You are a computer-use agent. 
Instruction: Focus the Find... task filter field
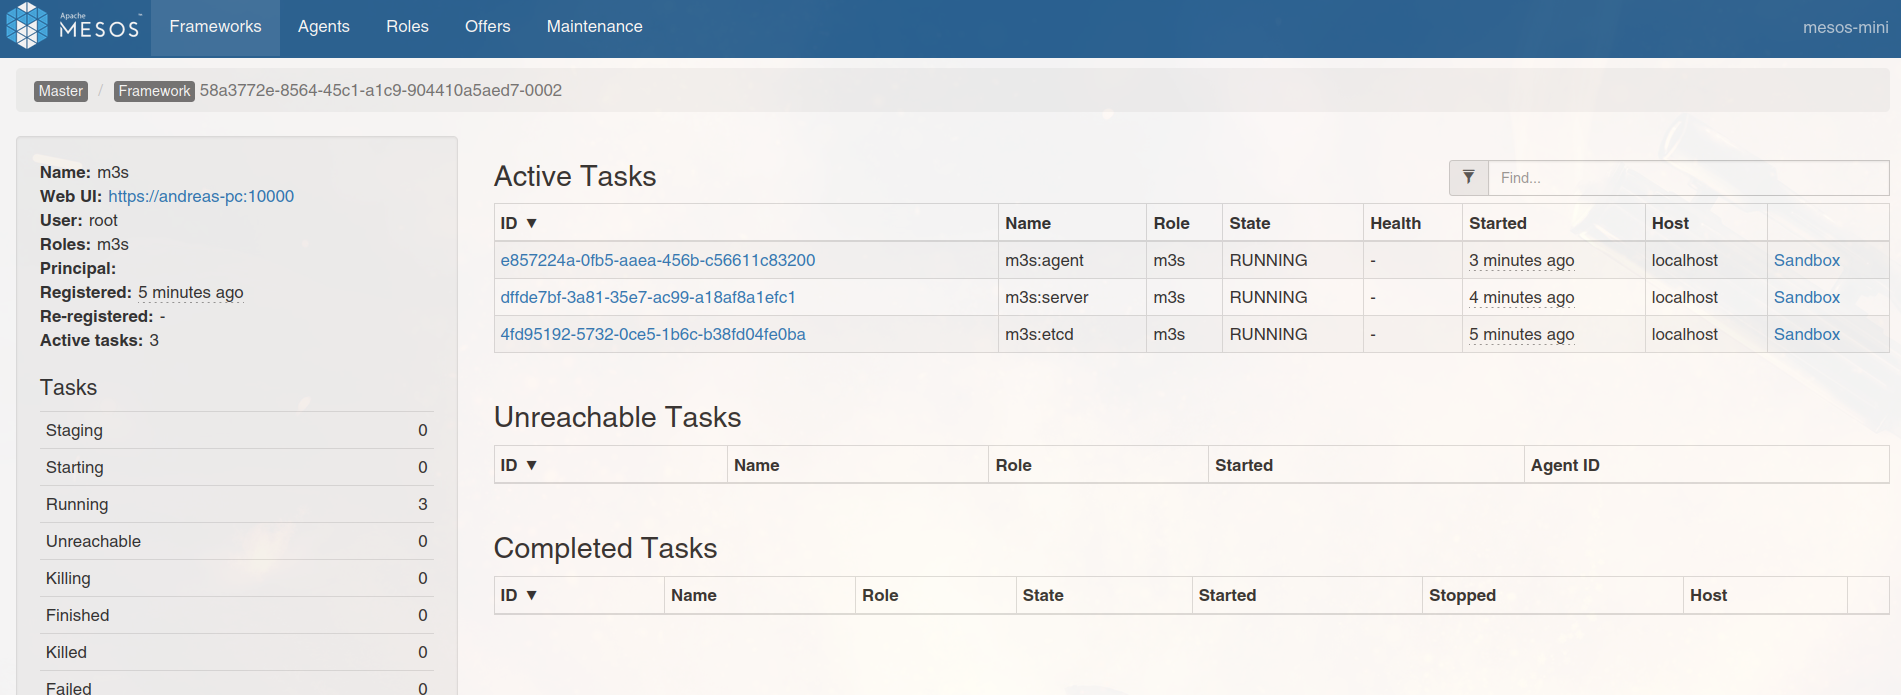tap(1688, 178)
